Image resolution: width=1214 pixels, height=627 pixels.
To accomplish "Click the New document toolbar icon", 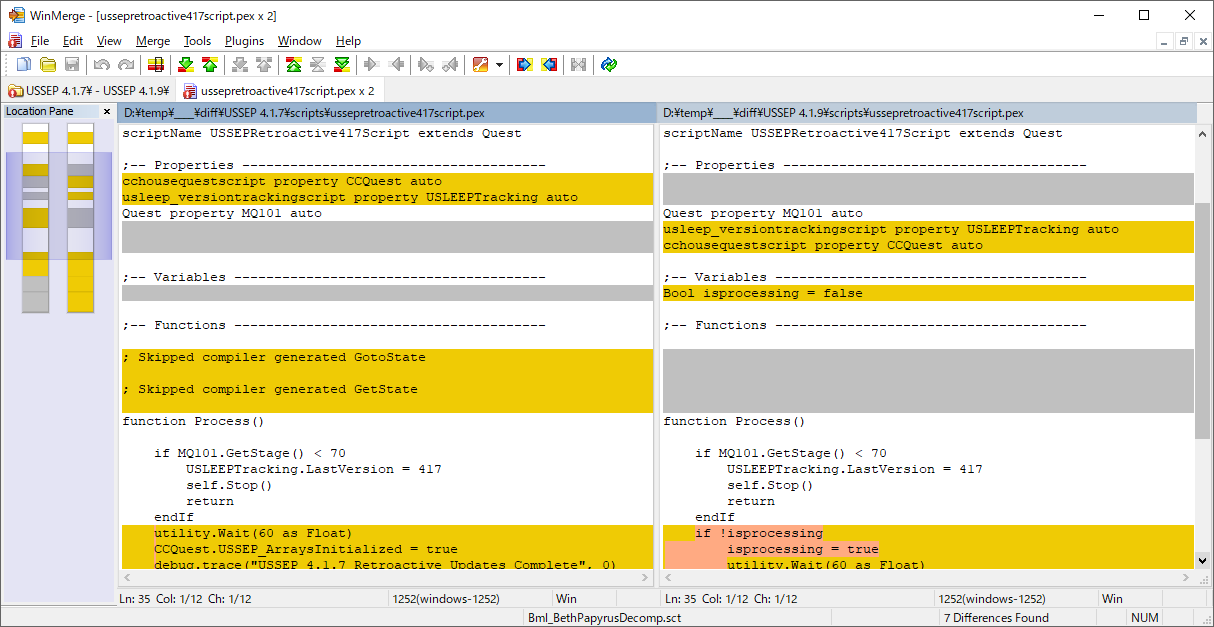I will (x=21, y=65).
